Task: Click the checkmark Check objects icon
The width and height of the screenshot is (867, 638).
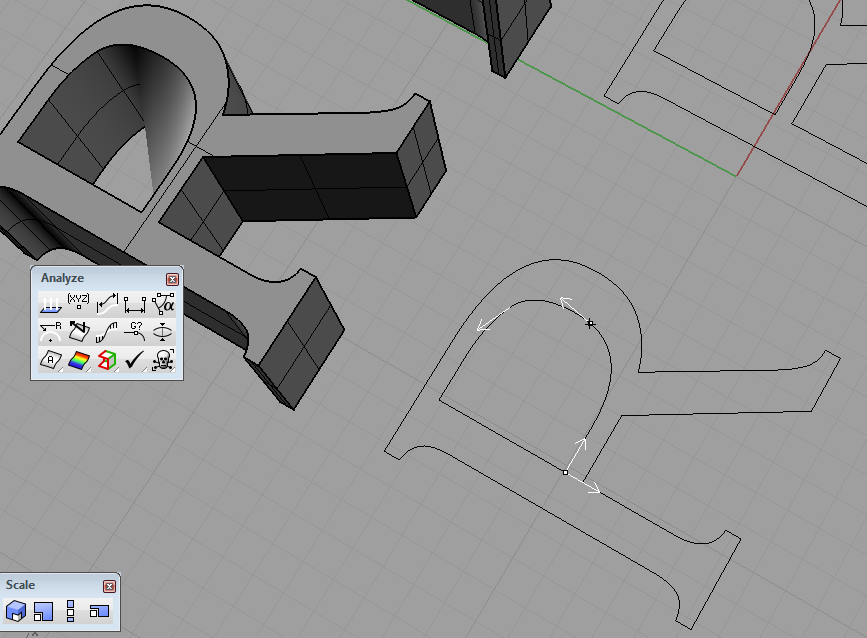Action: pos(135,360)
